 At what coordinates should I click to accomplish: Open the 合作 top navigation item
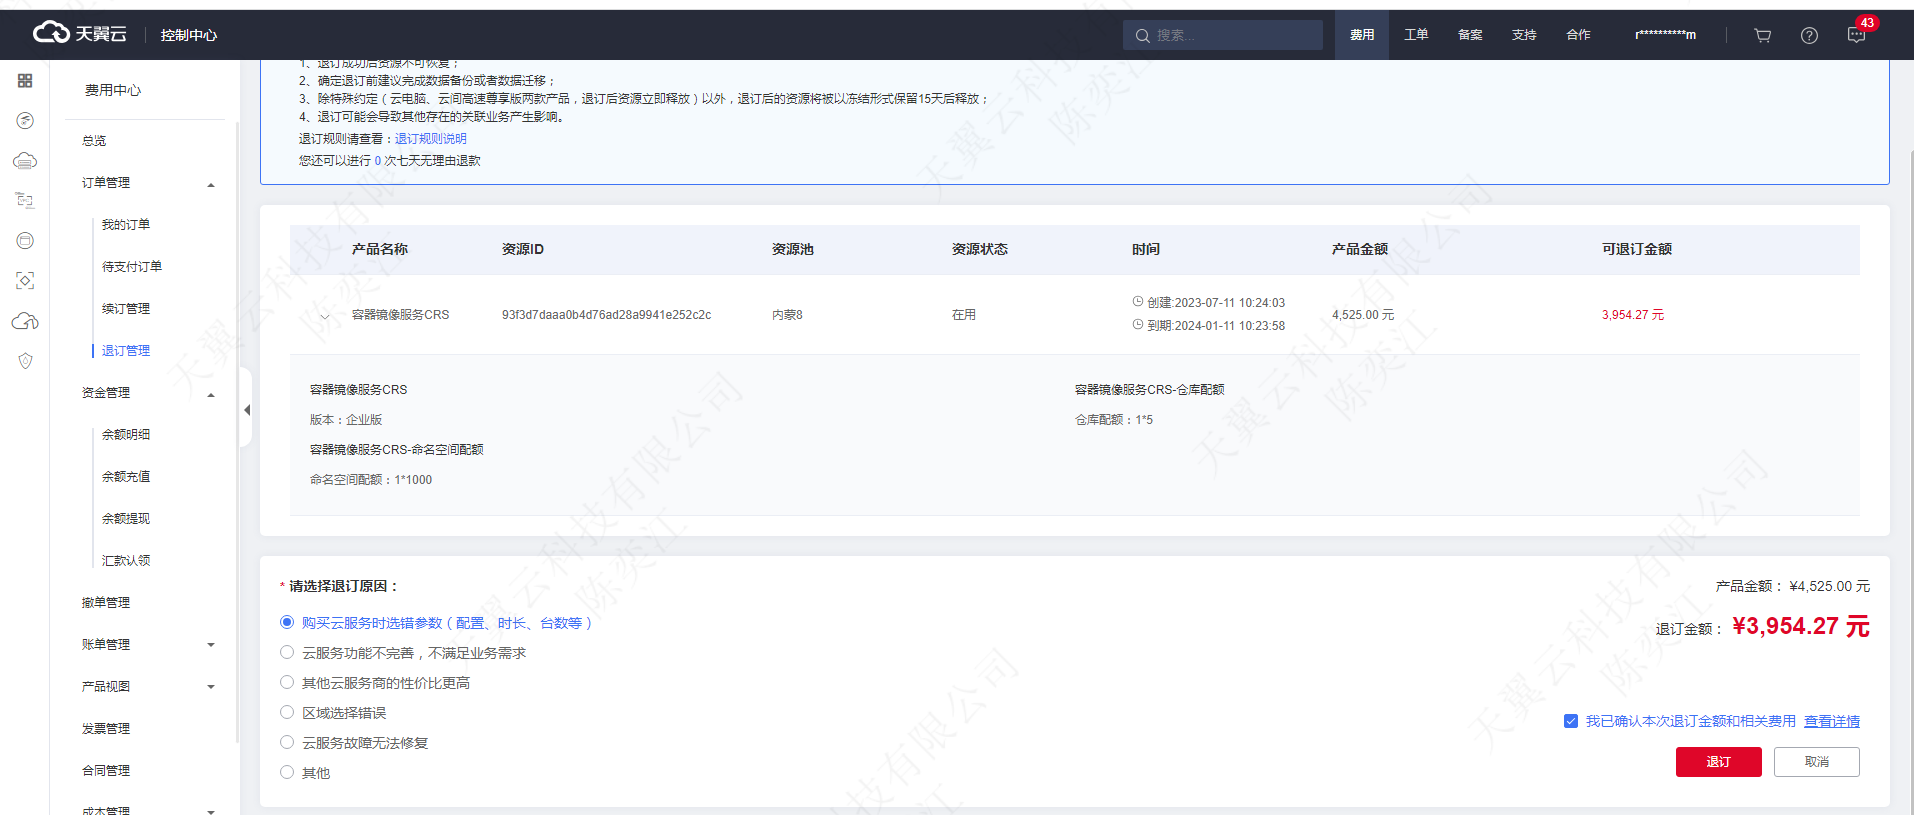(x=1578, y=35)
